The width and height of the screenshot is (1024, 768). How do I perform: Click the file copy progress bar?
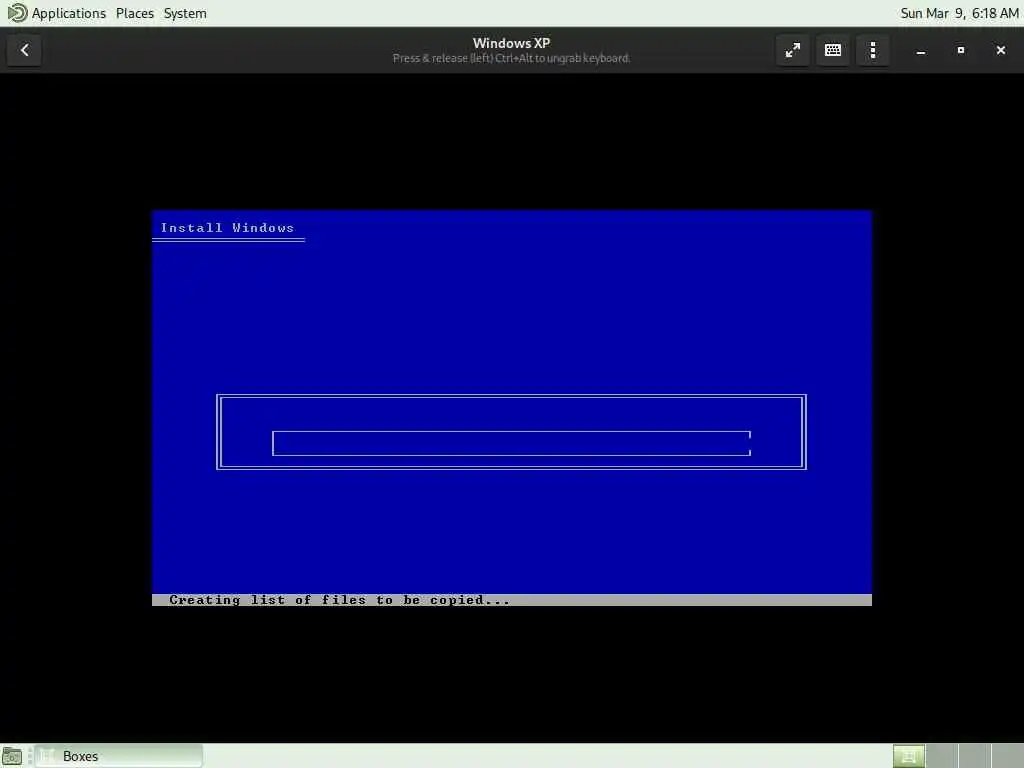click(511, 443)
